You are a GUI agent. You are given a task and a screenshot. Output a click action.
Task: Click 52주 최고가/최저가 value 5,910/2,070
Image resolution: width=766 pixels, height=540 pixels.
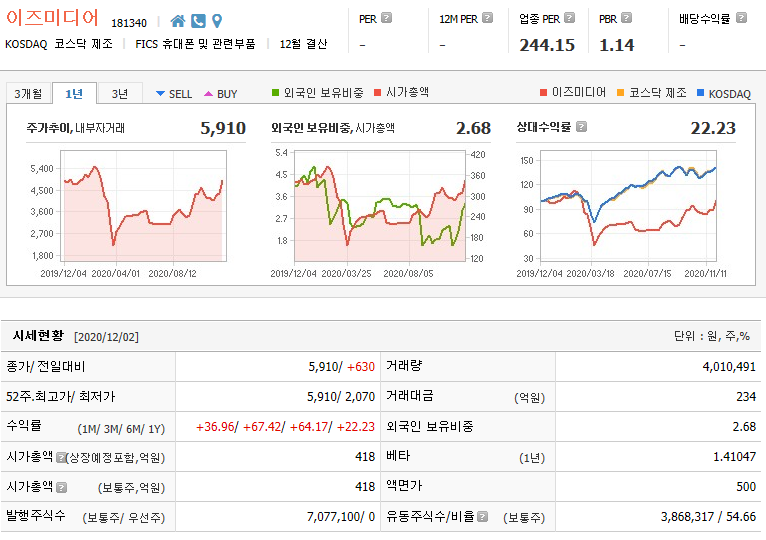341,397
